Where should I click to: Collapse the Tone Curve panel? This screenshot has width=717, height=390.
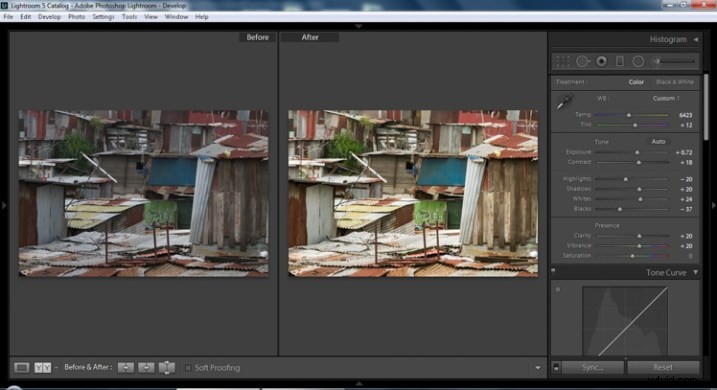tap(696, 272)
